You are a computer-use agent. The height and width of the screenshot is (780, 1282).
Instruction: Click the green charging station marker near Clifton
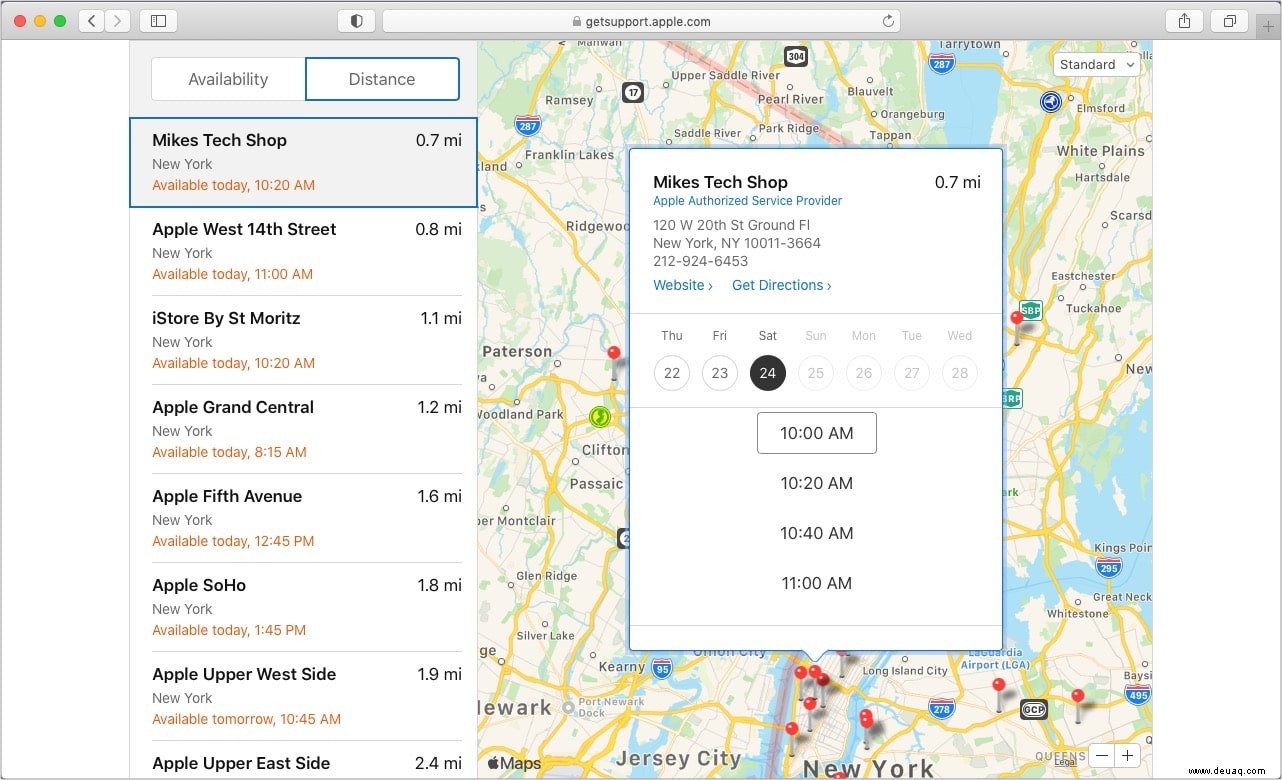pyautogui.click(x=599, y=416)
